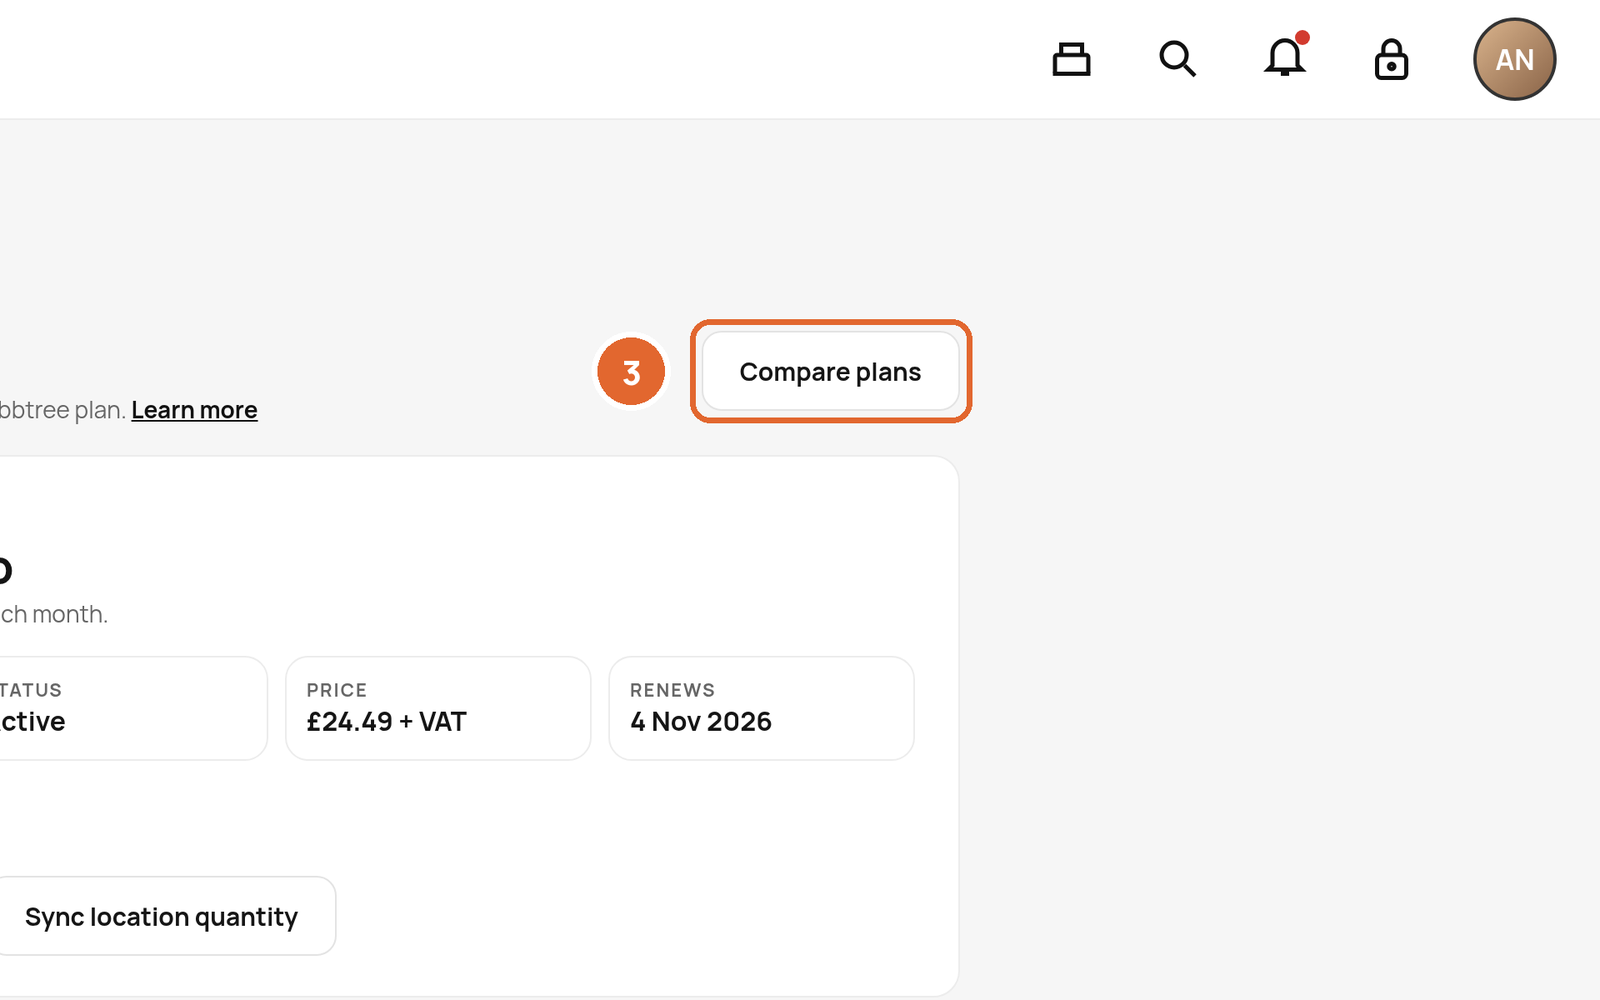Select the Renews info card
This screenshot has width=1600, height=1000.
(x=761, y=708)
